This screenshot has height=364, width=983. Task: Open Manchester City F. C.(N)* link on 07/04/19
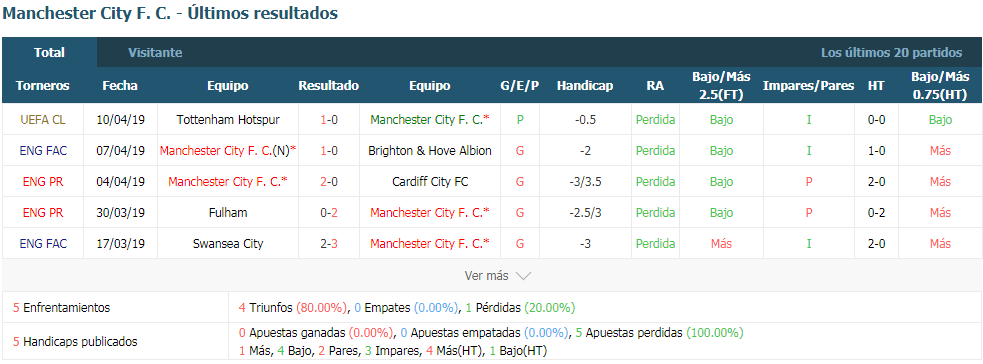pyautogui.click(x=228, y=150)
